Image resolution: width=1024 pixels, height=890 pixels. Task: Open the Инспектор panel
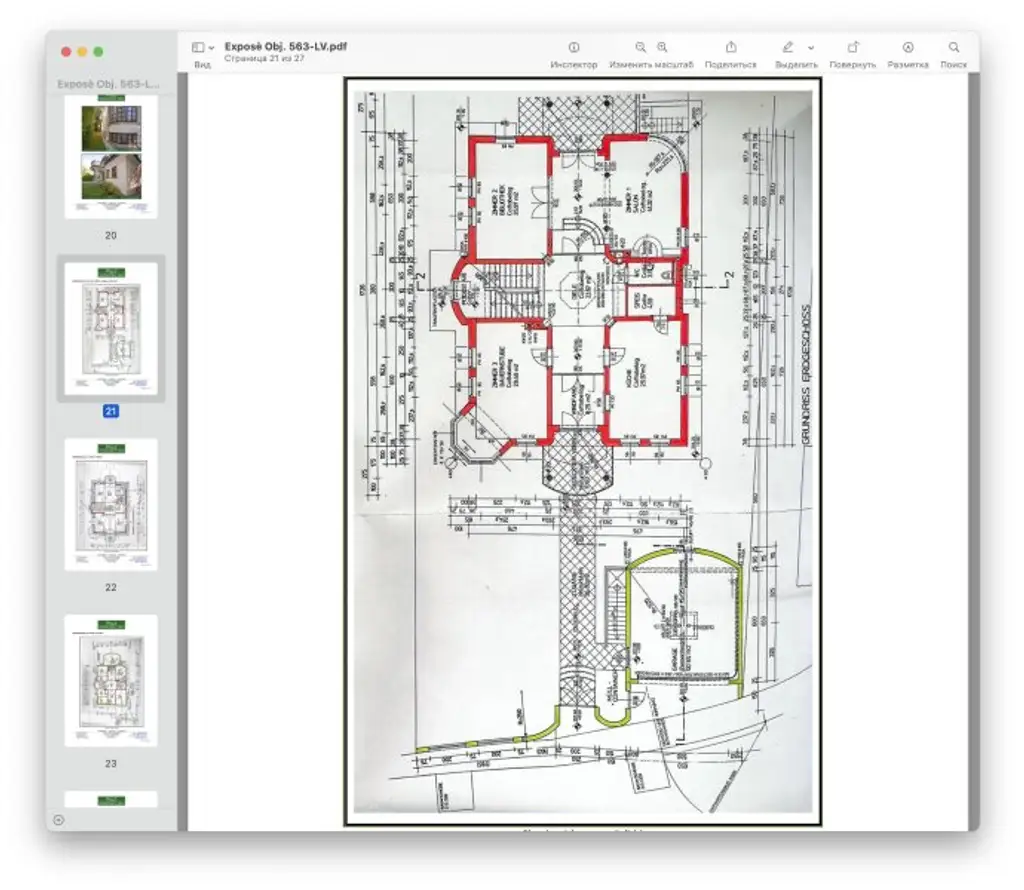point(572,46)
